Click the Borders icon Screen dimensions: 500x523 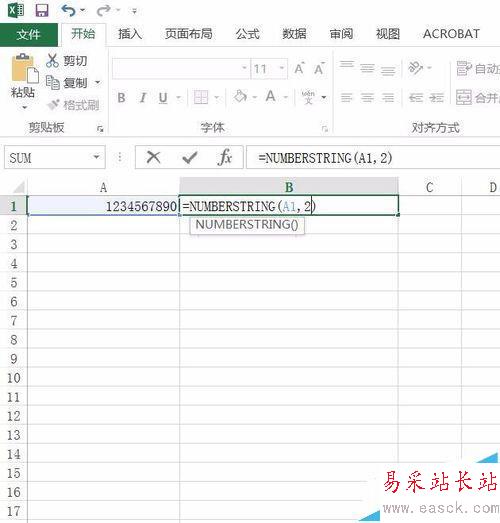(201, 98)
